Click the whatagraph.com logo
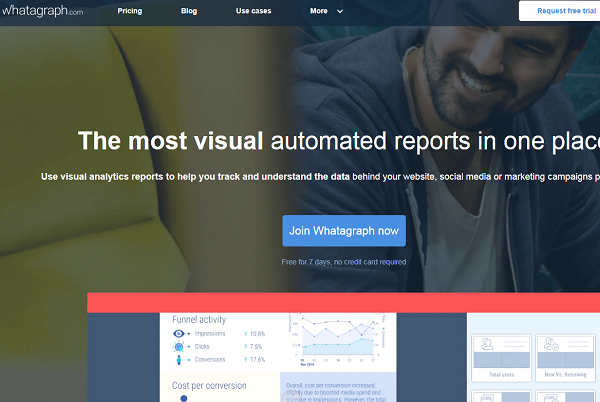Viewport: 600px width, 402px height. click(x=42, y=11)
